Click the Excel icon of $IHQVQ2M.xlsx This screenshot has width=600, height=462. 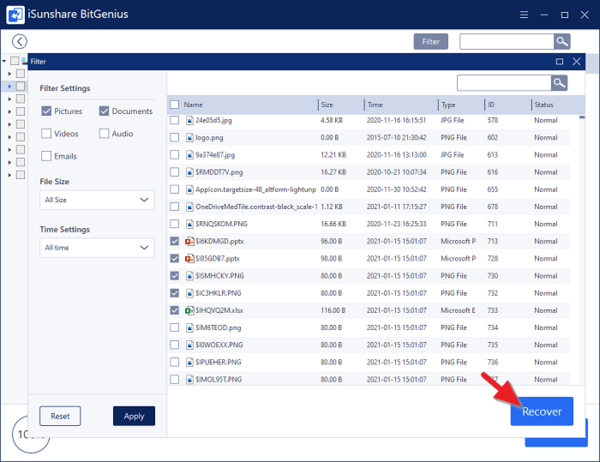tap(189, 310)
